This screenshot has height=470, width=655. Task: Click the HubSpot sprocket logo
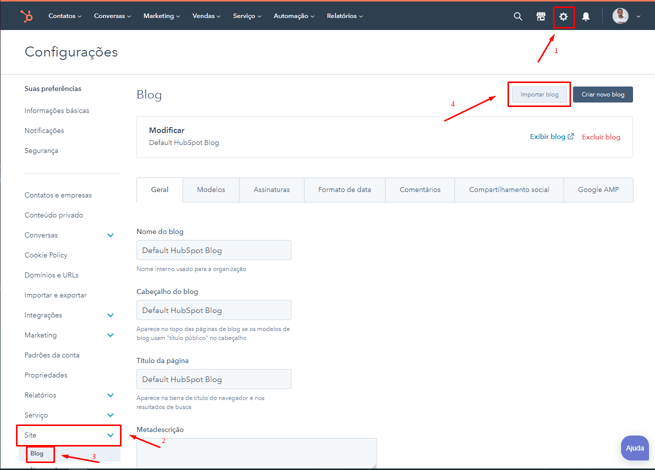tap(27, 16)
